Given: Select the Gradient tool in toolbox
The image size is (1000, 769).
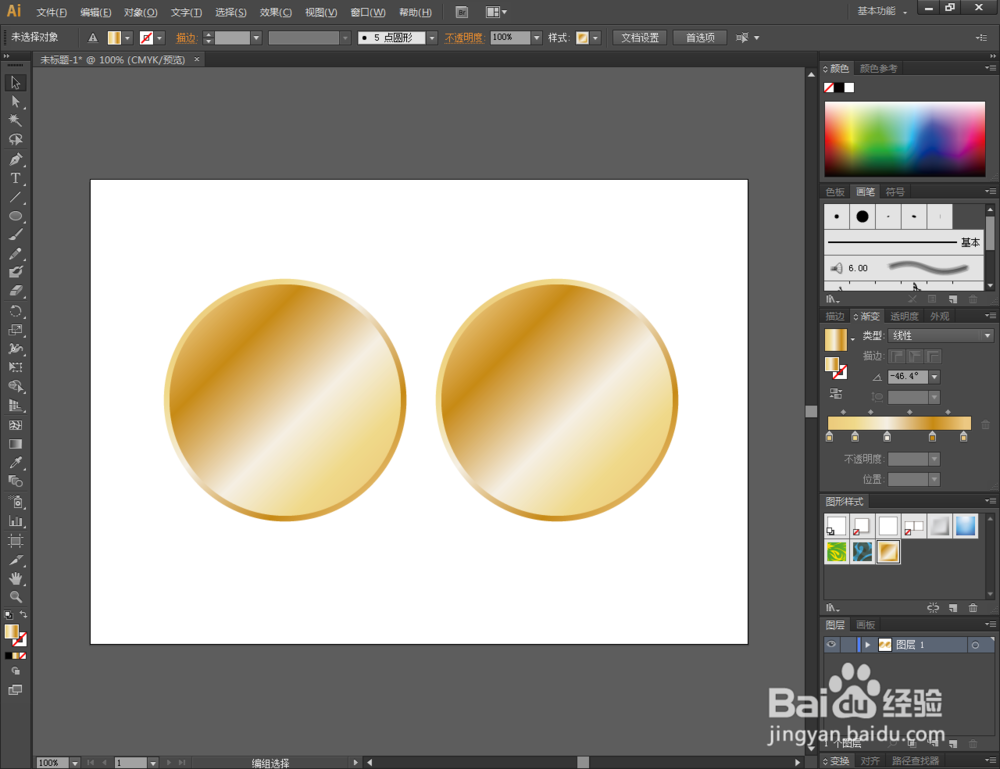Looking at the screenshot, I should pos(15,444).
